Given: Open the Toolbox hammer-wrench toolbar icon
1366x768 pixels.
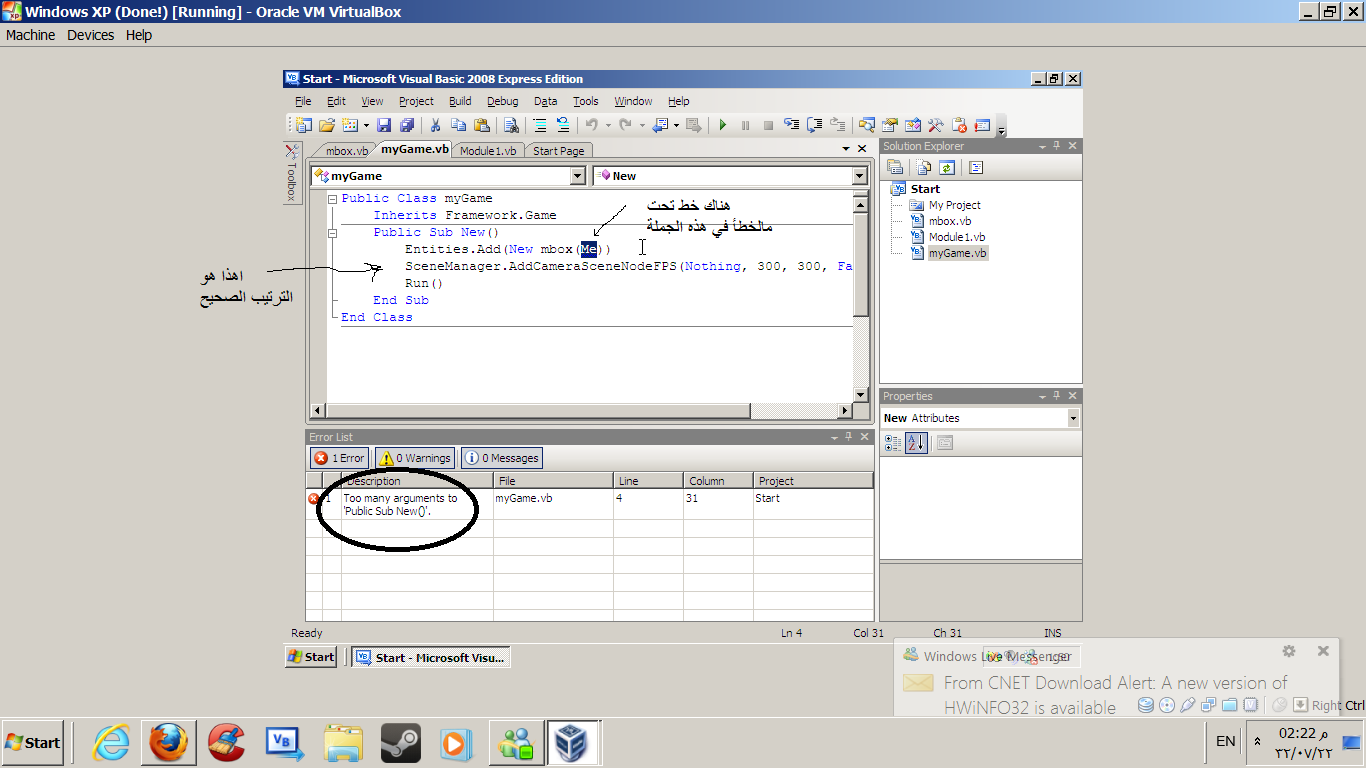Looking at the screenshot, I should coord(935,125).
